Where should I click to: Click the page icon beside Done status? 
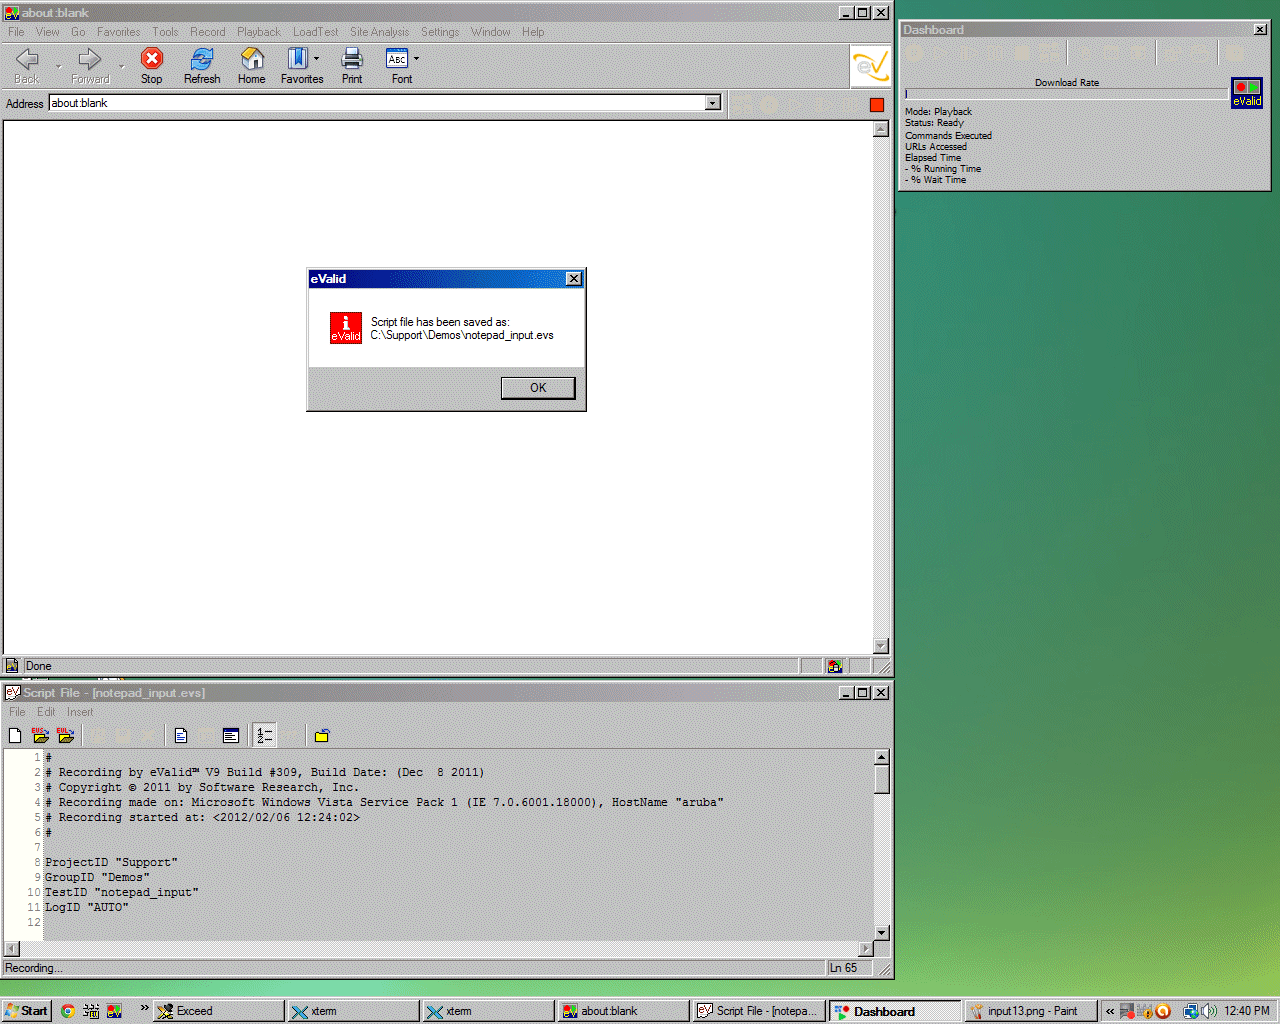(x=12, y=666)
